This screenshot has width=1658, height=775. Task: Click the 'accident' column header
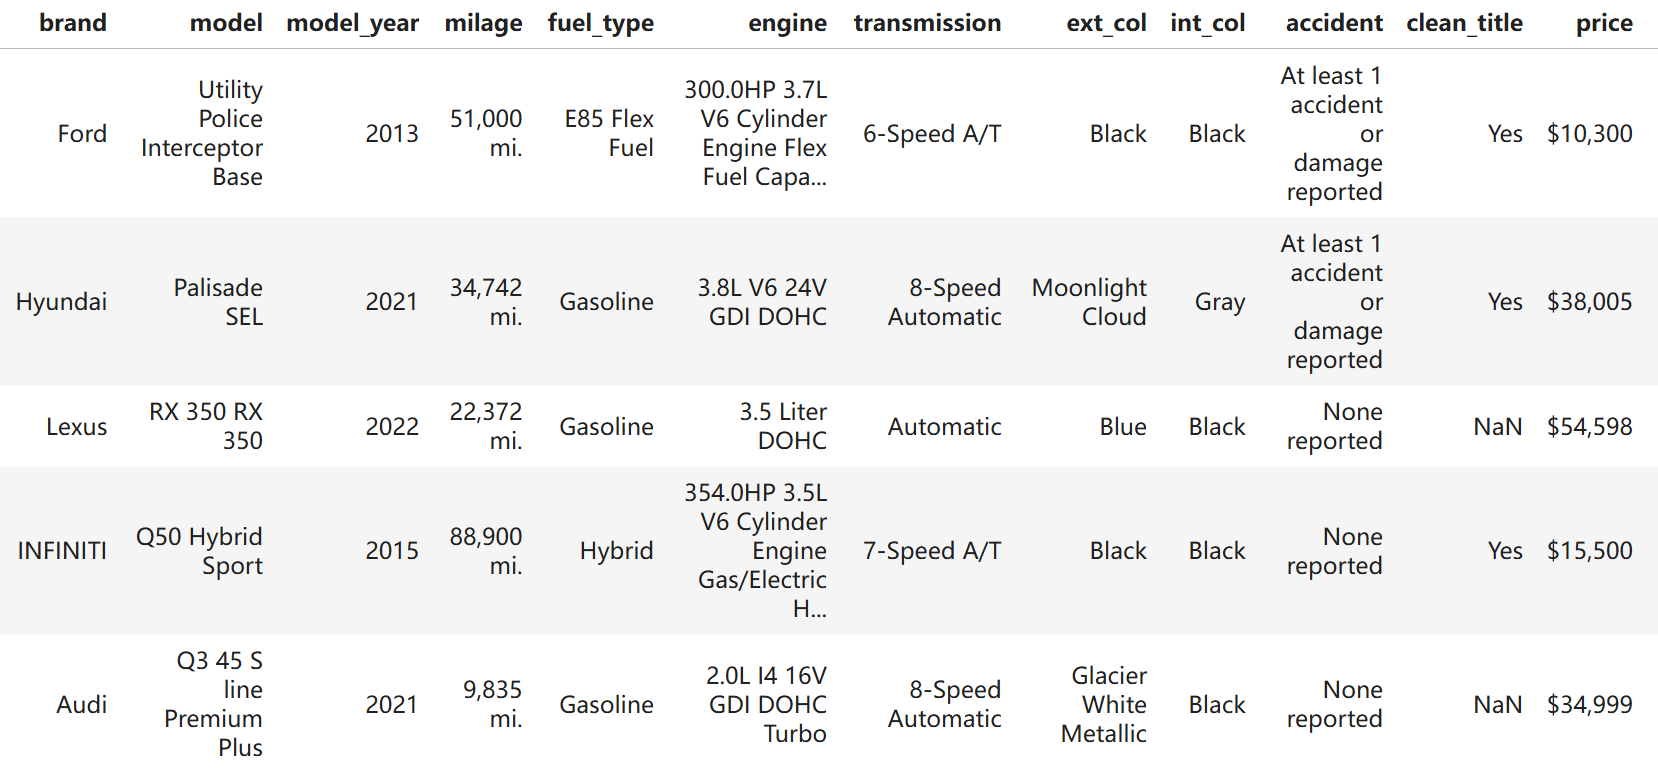(x=1334, y=23)
